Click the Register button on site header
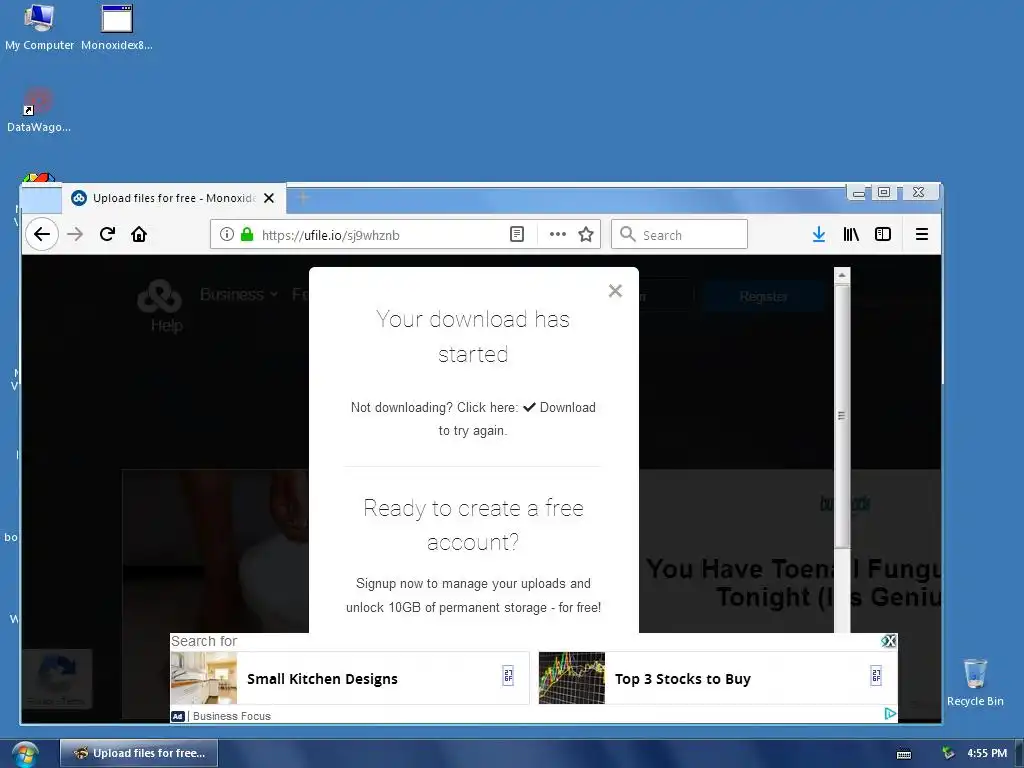The height and width of the screenshot is (768, 1024). [x=763, y=296]
